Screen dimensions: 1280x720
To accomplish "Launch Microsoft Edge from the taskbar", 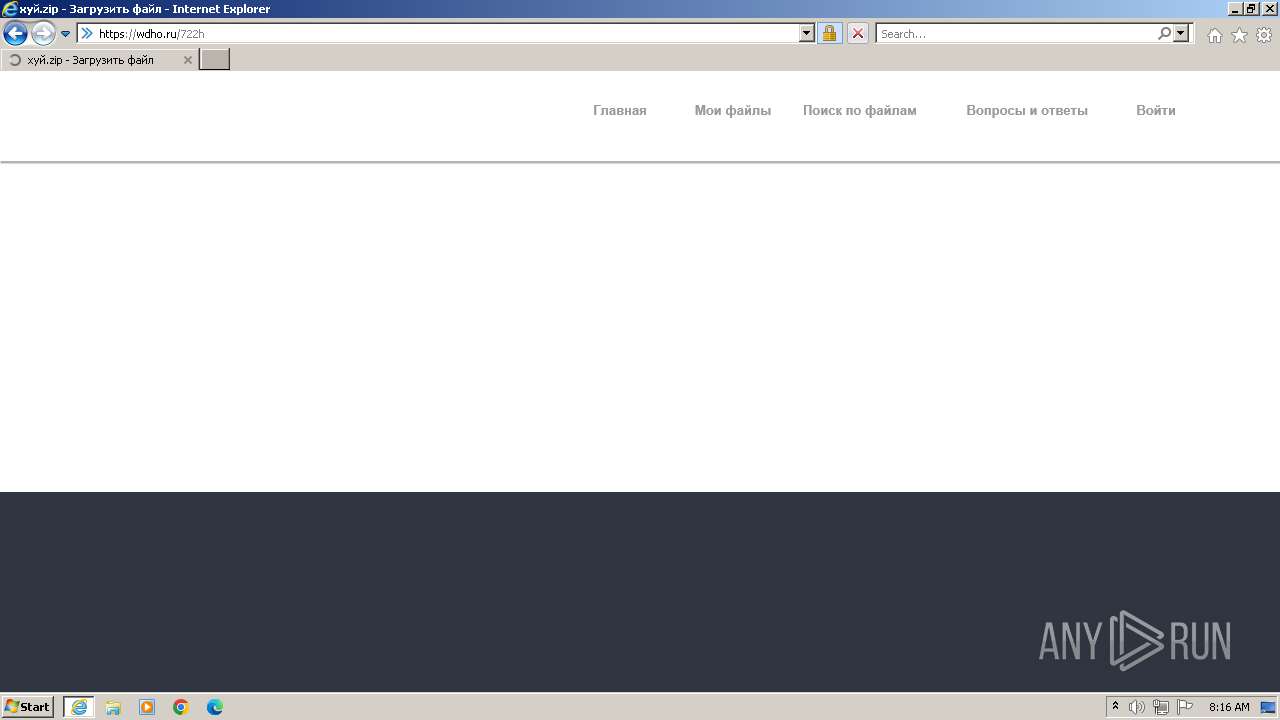I will (x=215, y=707).
